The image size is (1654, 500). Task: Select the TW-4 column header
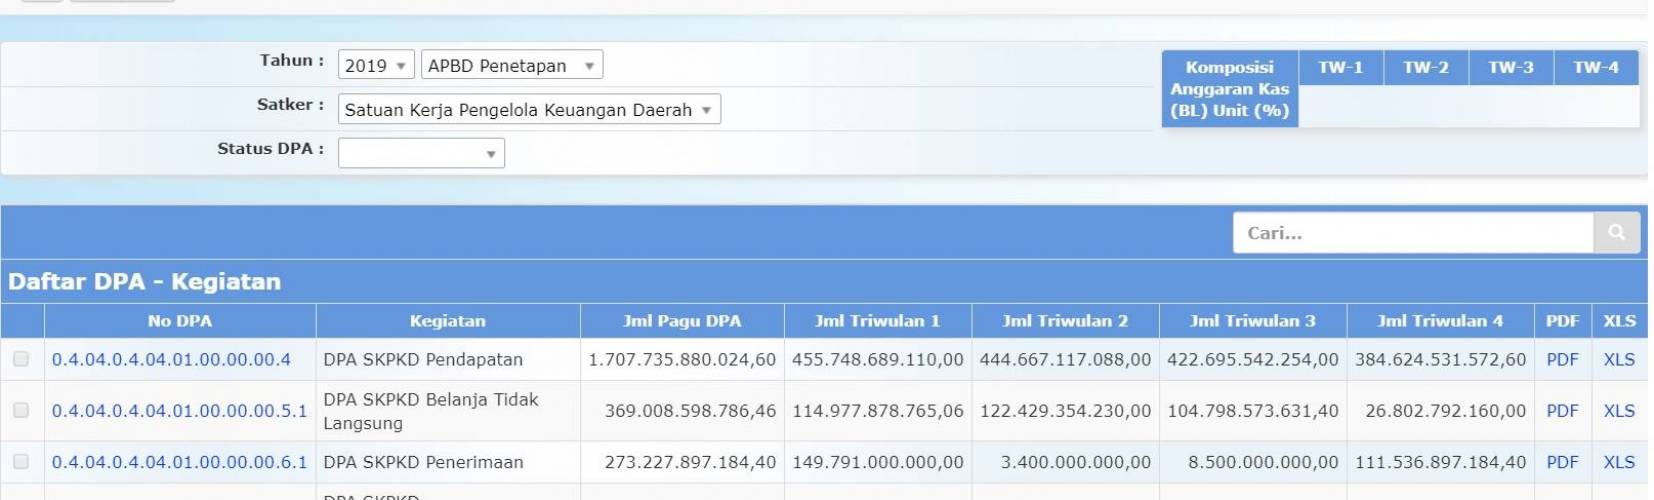click(1595, 67)
